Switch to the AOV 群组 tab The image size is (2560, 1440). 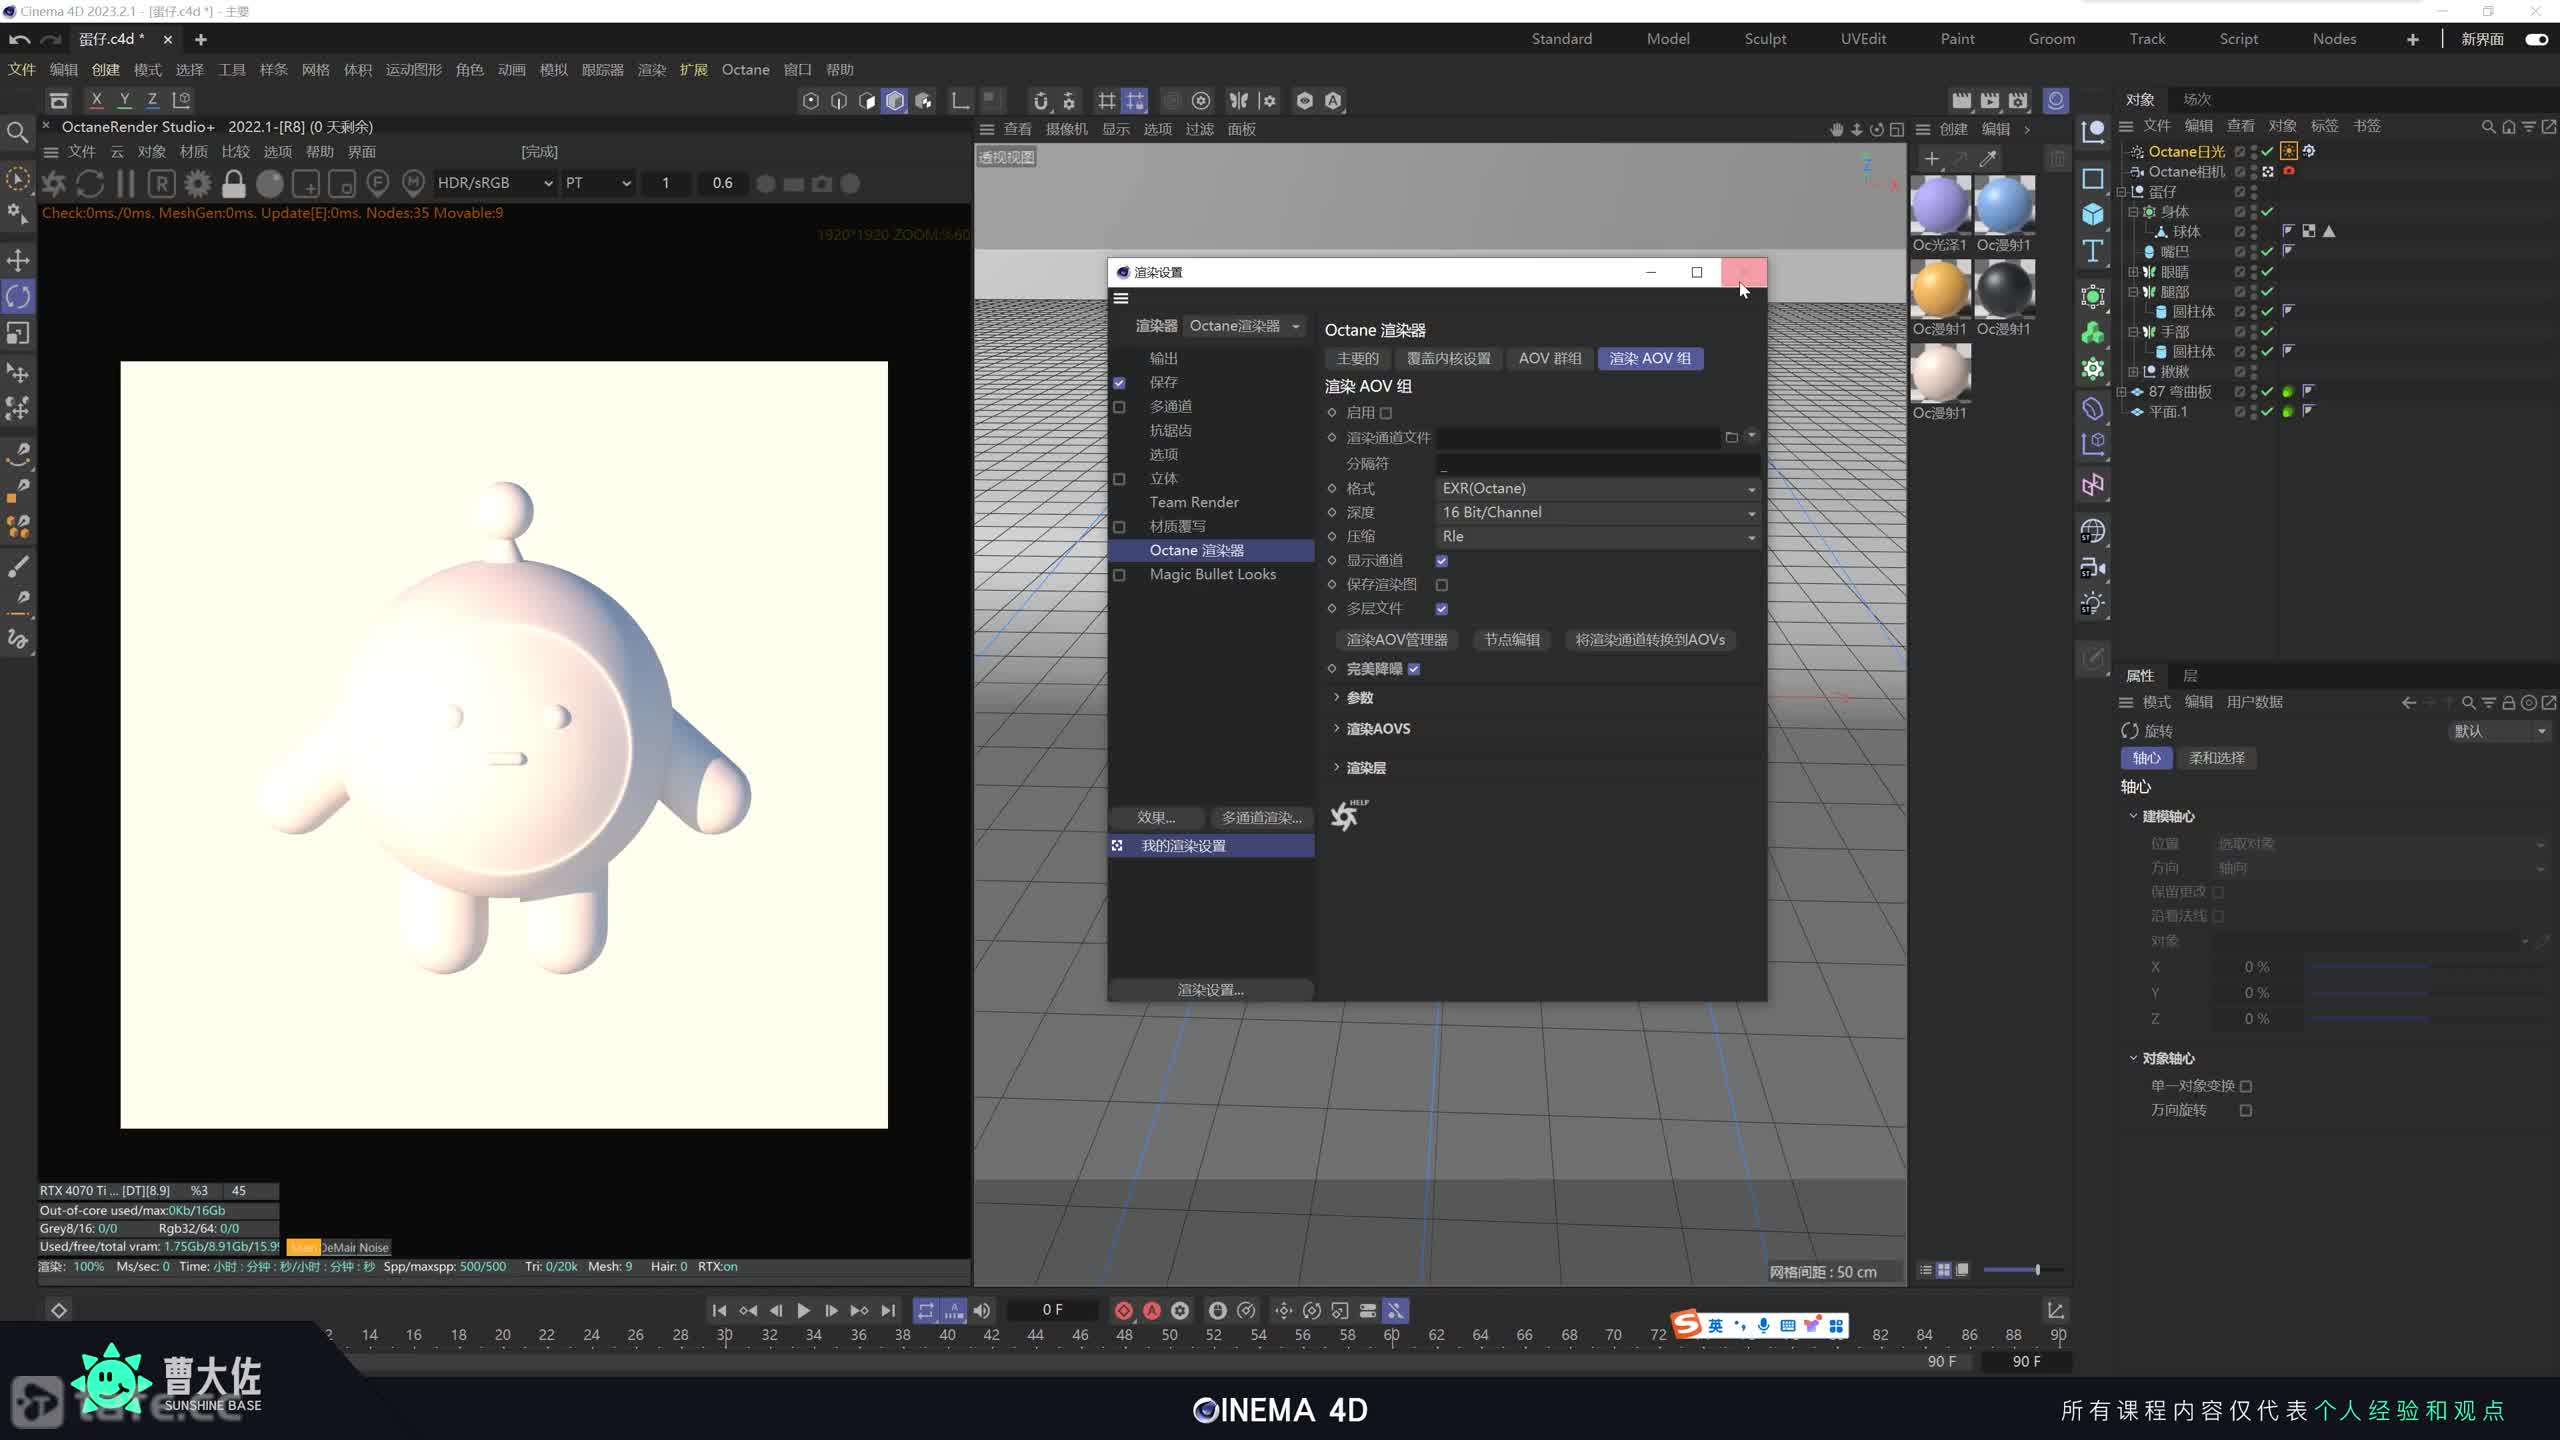1549,358
